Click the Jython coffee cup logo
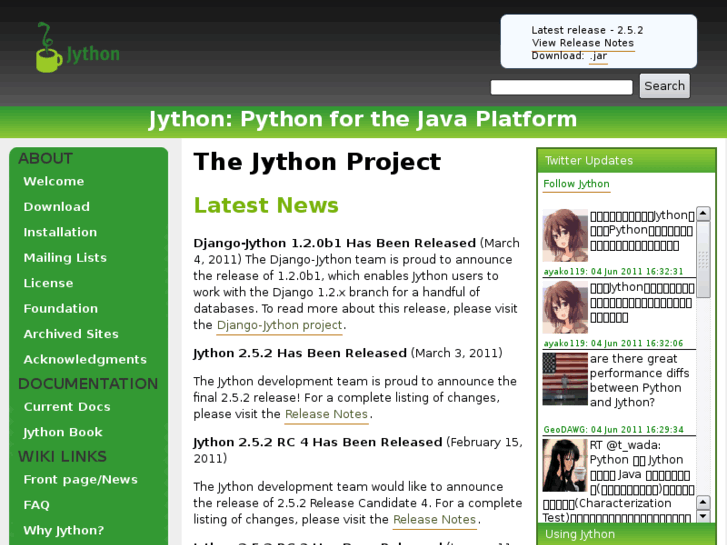This screenshot has height=545, width=727. coord(77,48)
